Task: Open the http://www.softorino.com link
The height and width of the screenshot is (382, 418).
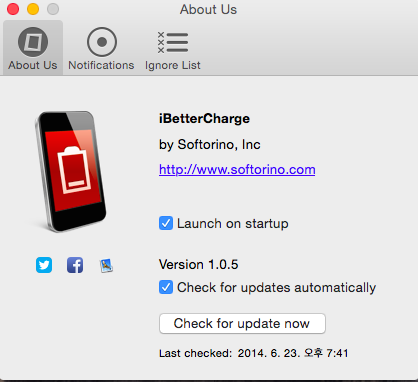Action: 237,170
